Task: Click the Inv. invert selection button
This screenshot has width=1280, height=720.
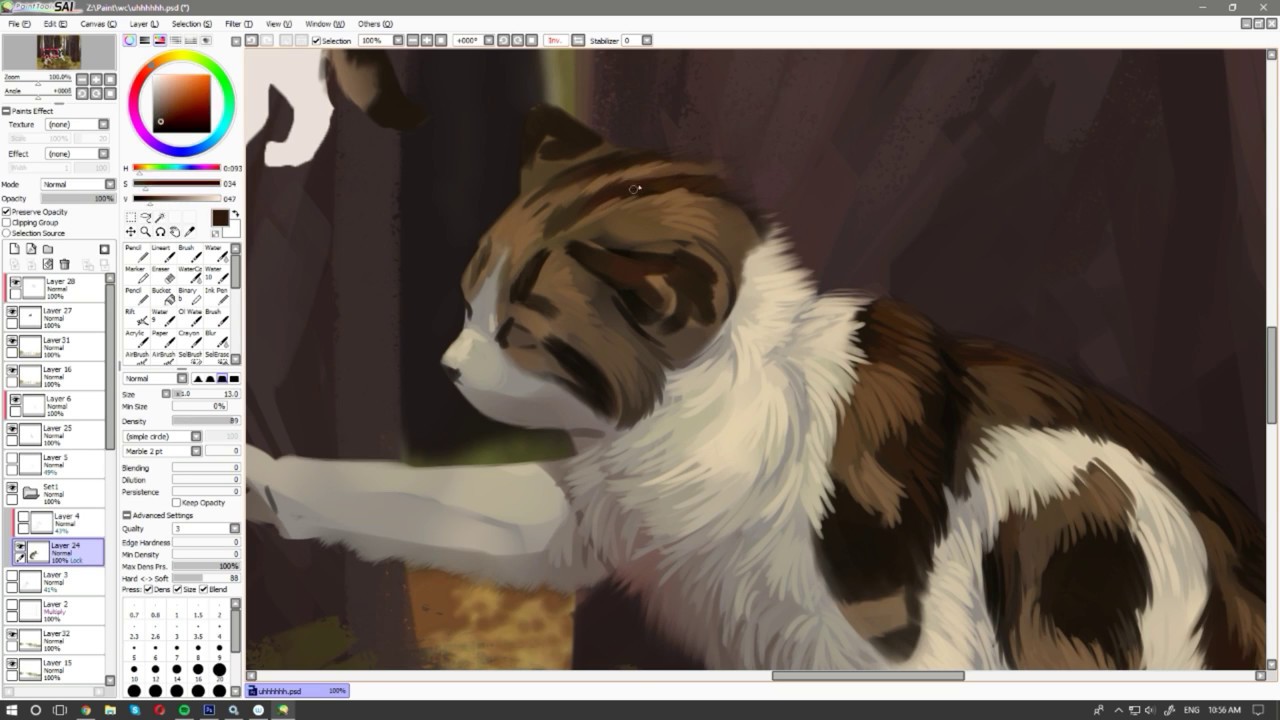Action: (x=554, y=41)
